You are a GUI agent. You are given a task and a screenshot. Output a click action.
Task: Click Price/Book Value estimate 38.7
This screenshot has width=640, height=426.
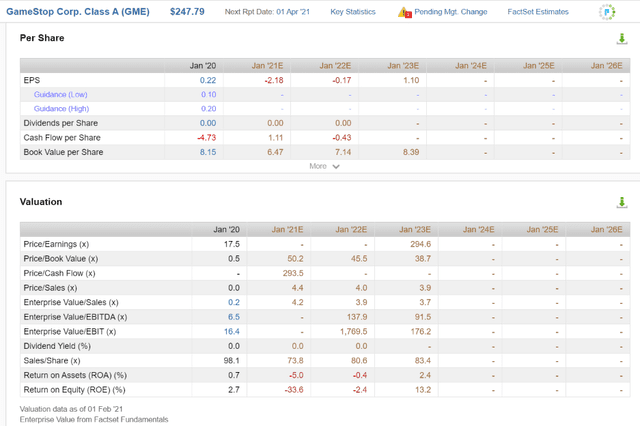(423, 259)
